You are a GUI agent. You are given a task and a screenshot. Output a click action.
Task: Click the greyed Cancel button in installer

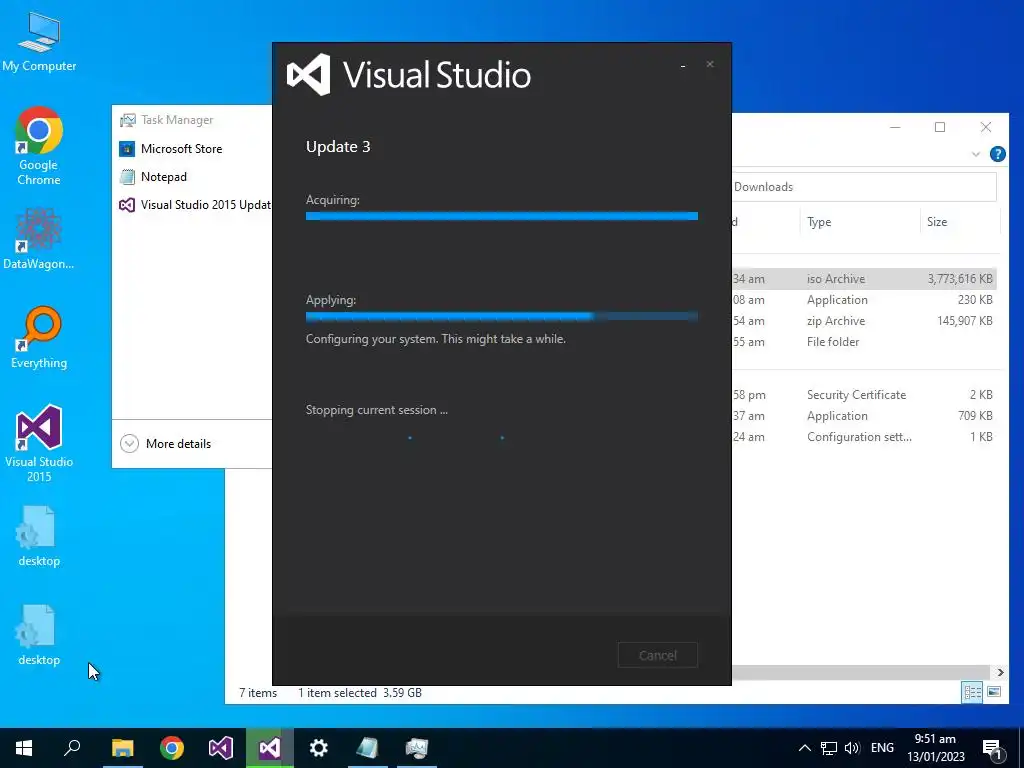658,655
